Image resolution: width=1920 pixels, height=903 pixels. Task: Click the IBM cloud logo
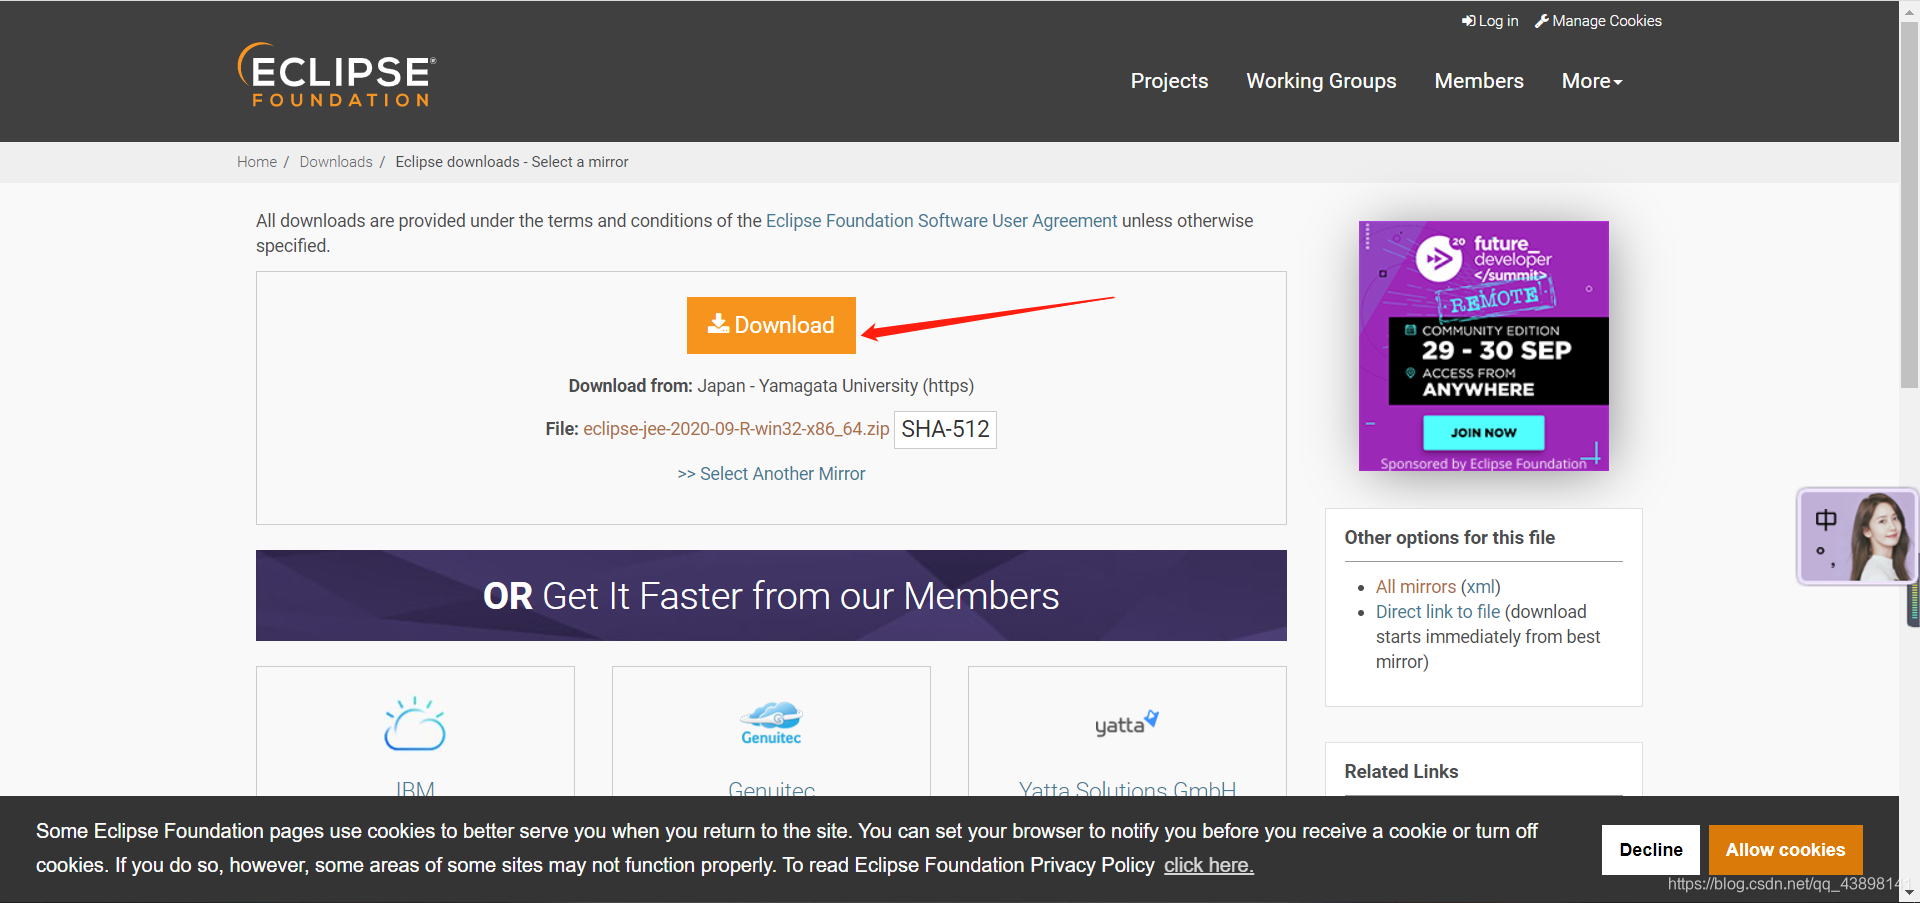point(415,724)
